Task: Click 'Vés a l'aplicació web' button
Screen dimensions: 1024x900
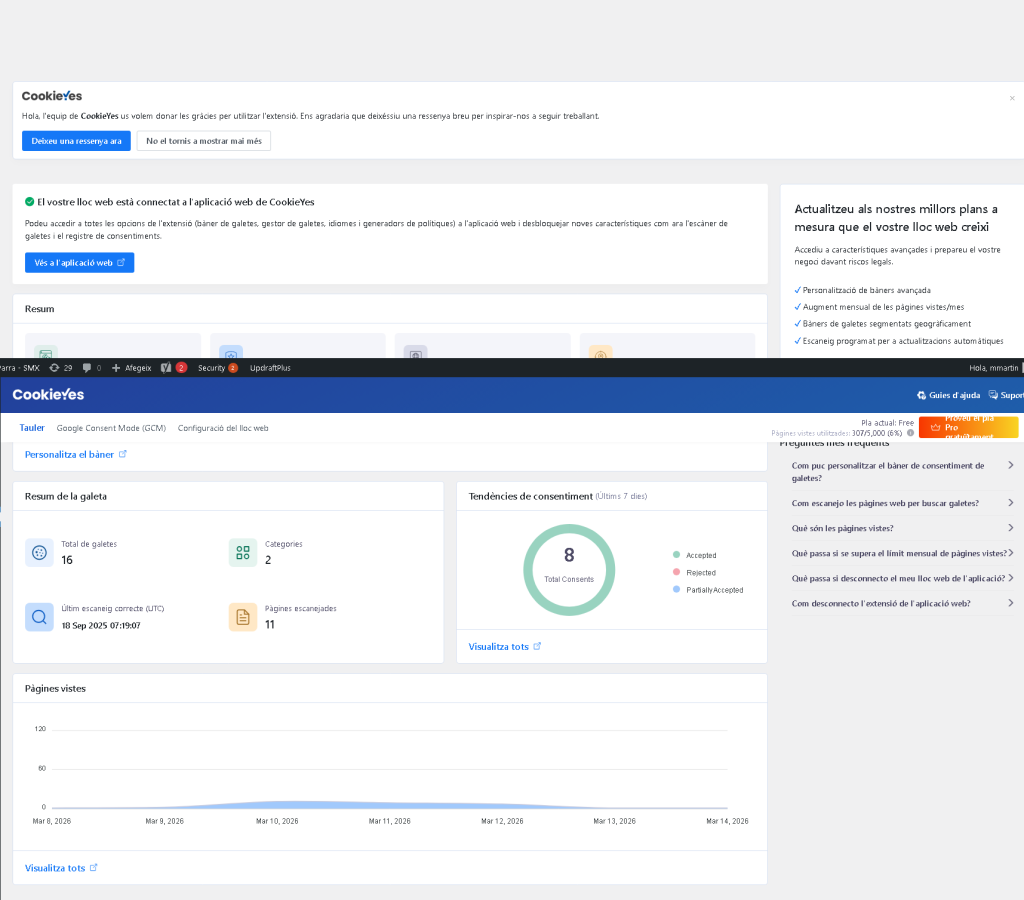Action: [x=79, y=262]
